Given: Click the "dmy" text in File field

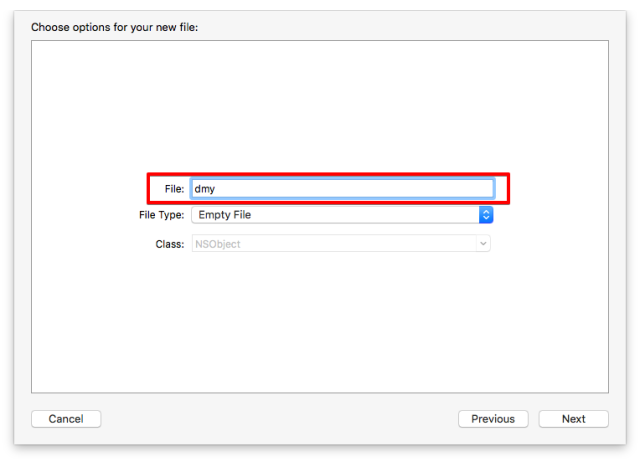Looking at the screenshot, I should coord(205,188).
